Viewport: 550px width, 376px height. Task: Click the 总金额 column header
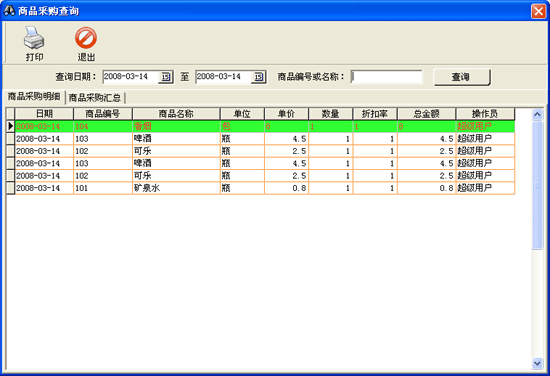click(426, 114)
